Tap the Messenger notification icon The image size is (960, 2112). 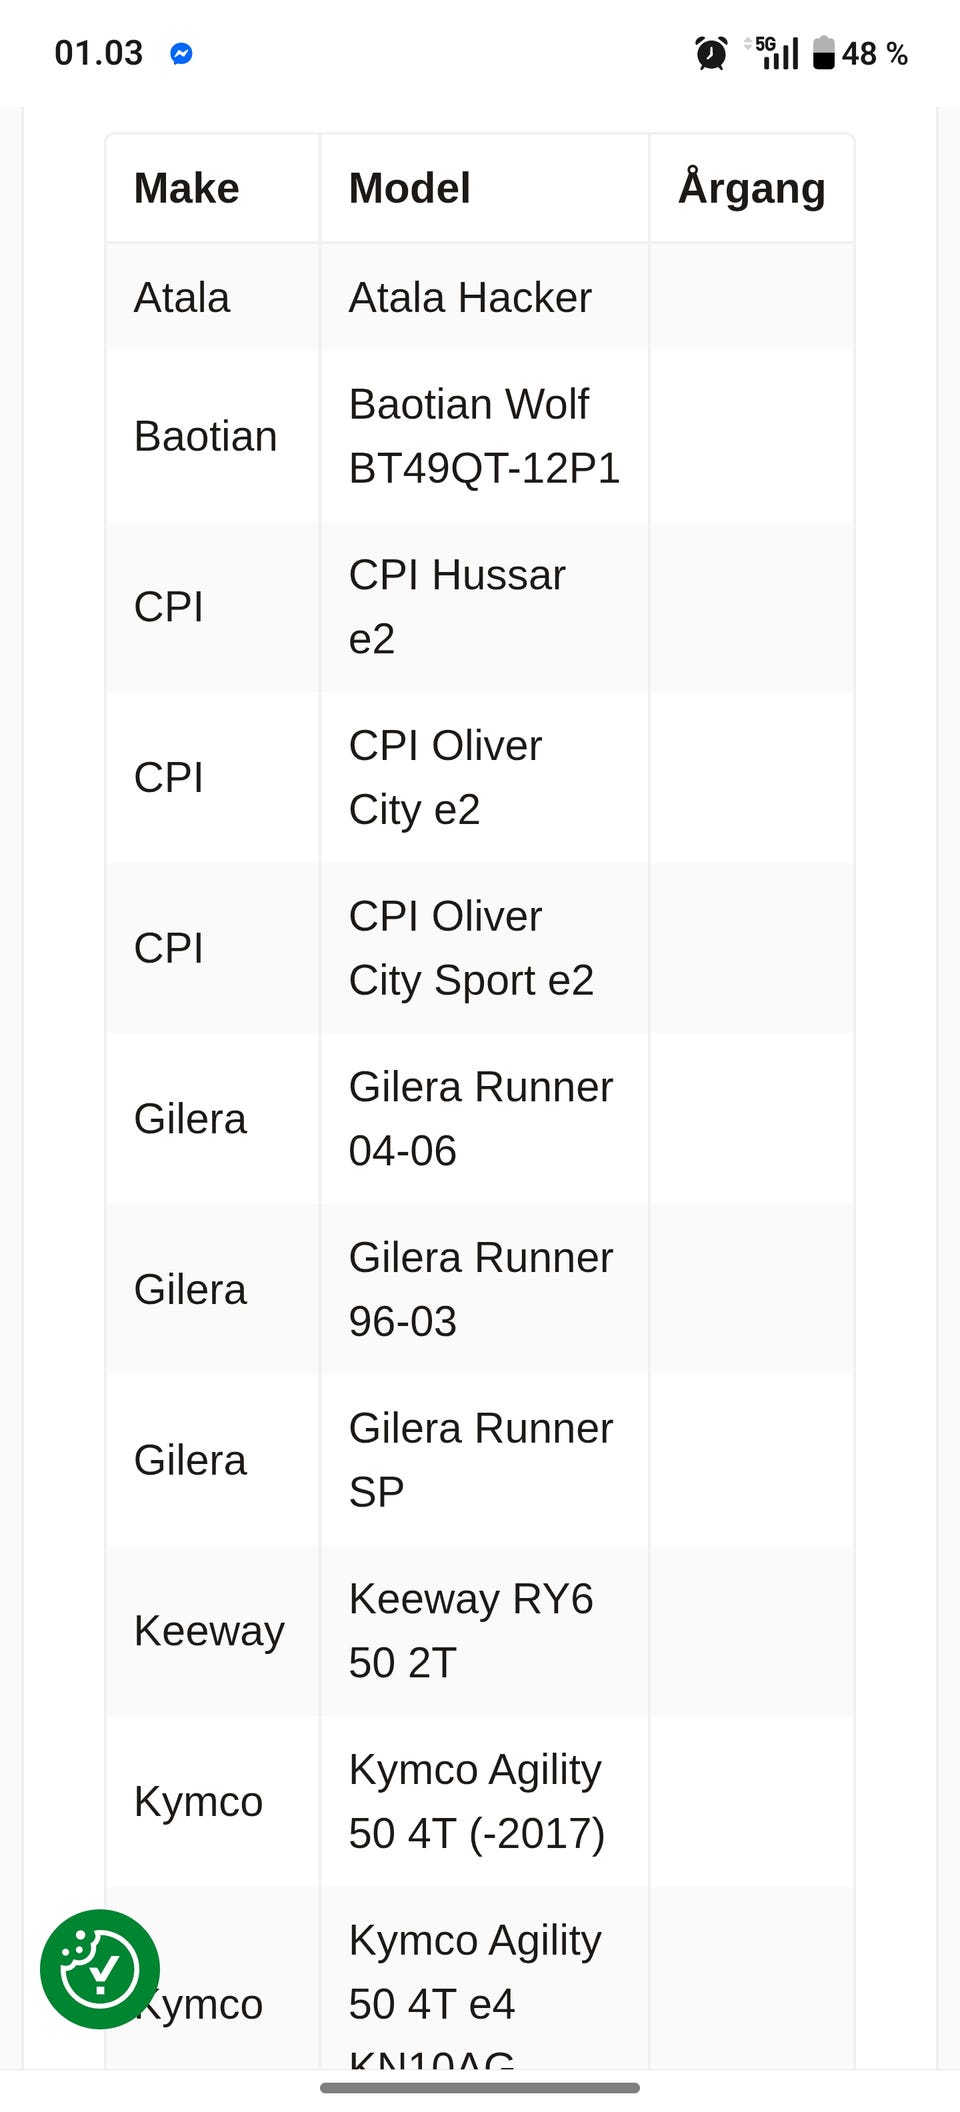point(181,54)
